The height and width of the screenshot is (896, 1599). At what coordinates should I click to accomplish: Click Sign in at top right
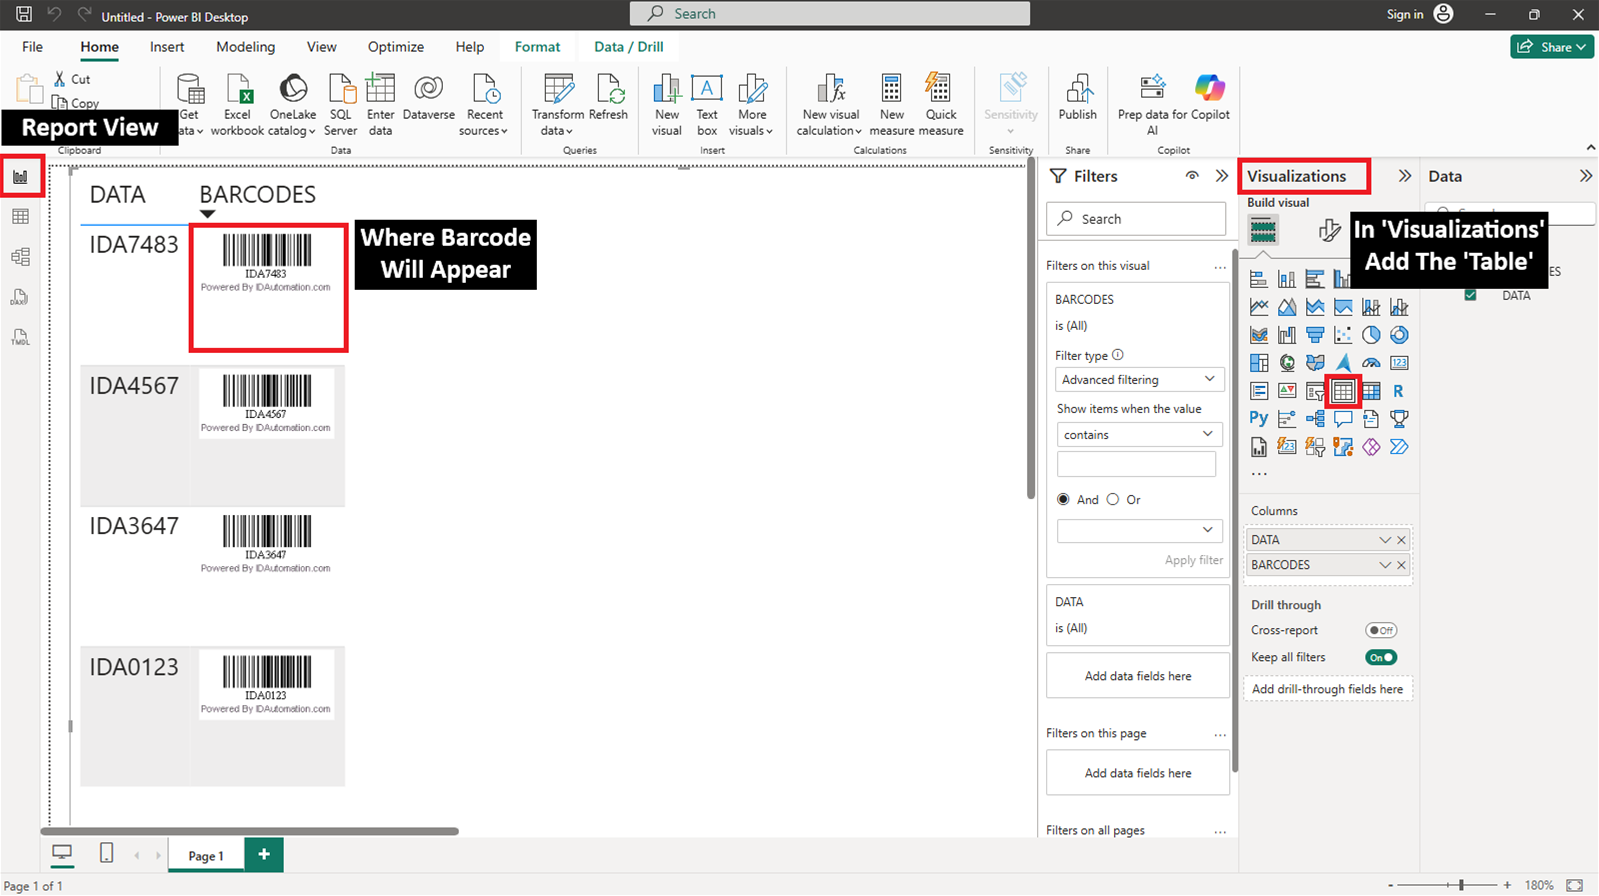1405,14
